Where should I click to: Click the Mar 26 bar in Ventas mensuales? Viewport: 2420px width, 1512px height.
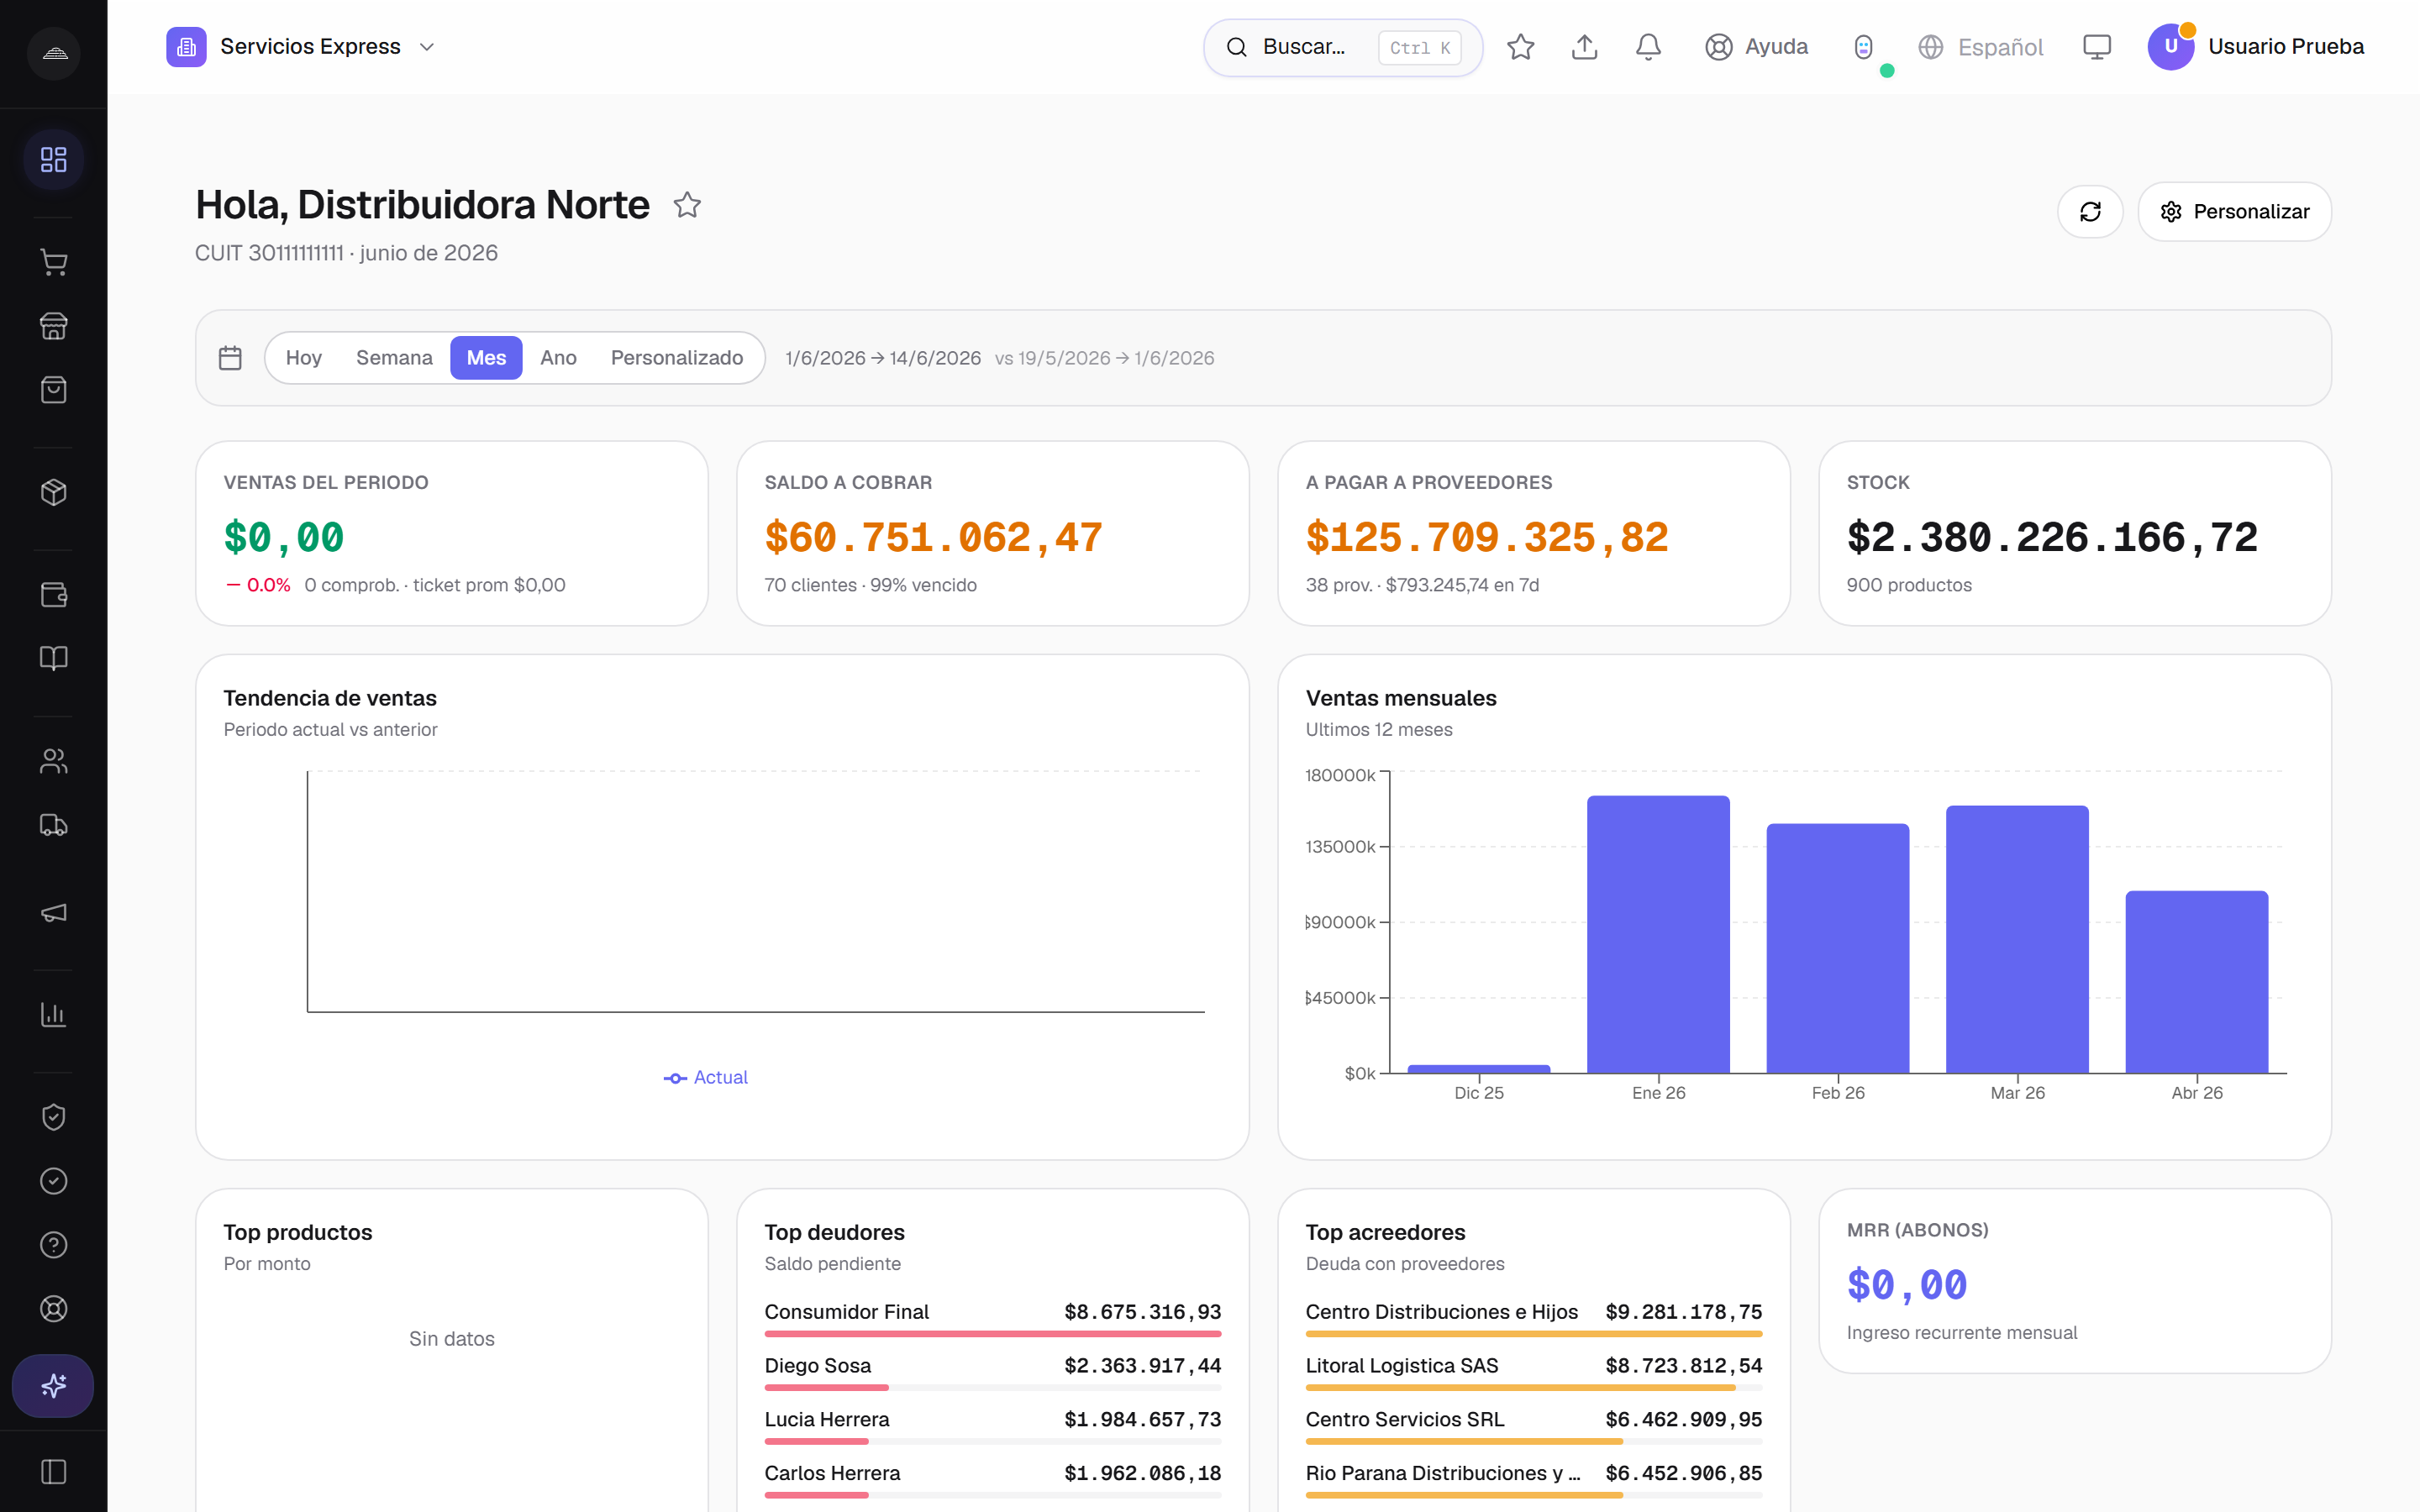(x=2017, y=939)
